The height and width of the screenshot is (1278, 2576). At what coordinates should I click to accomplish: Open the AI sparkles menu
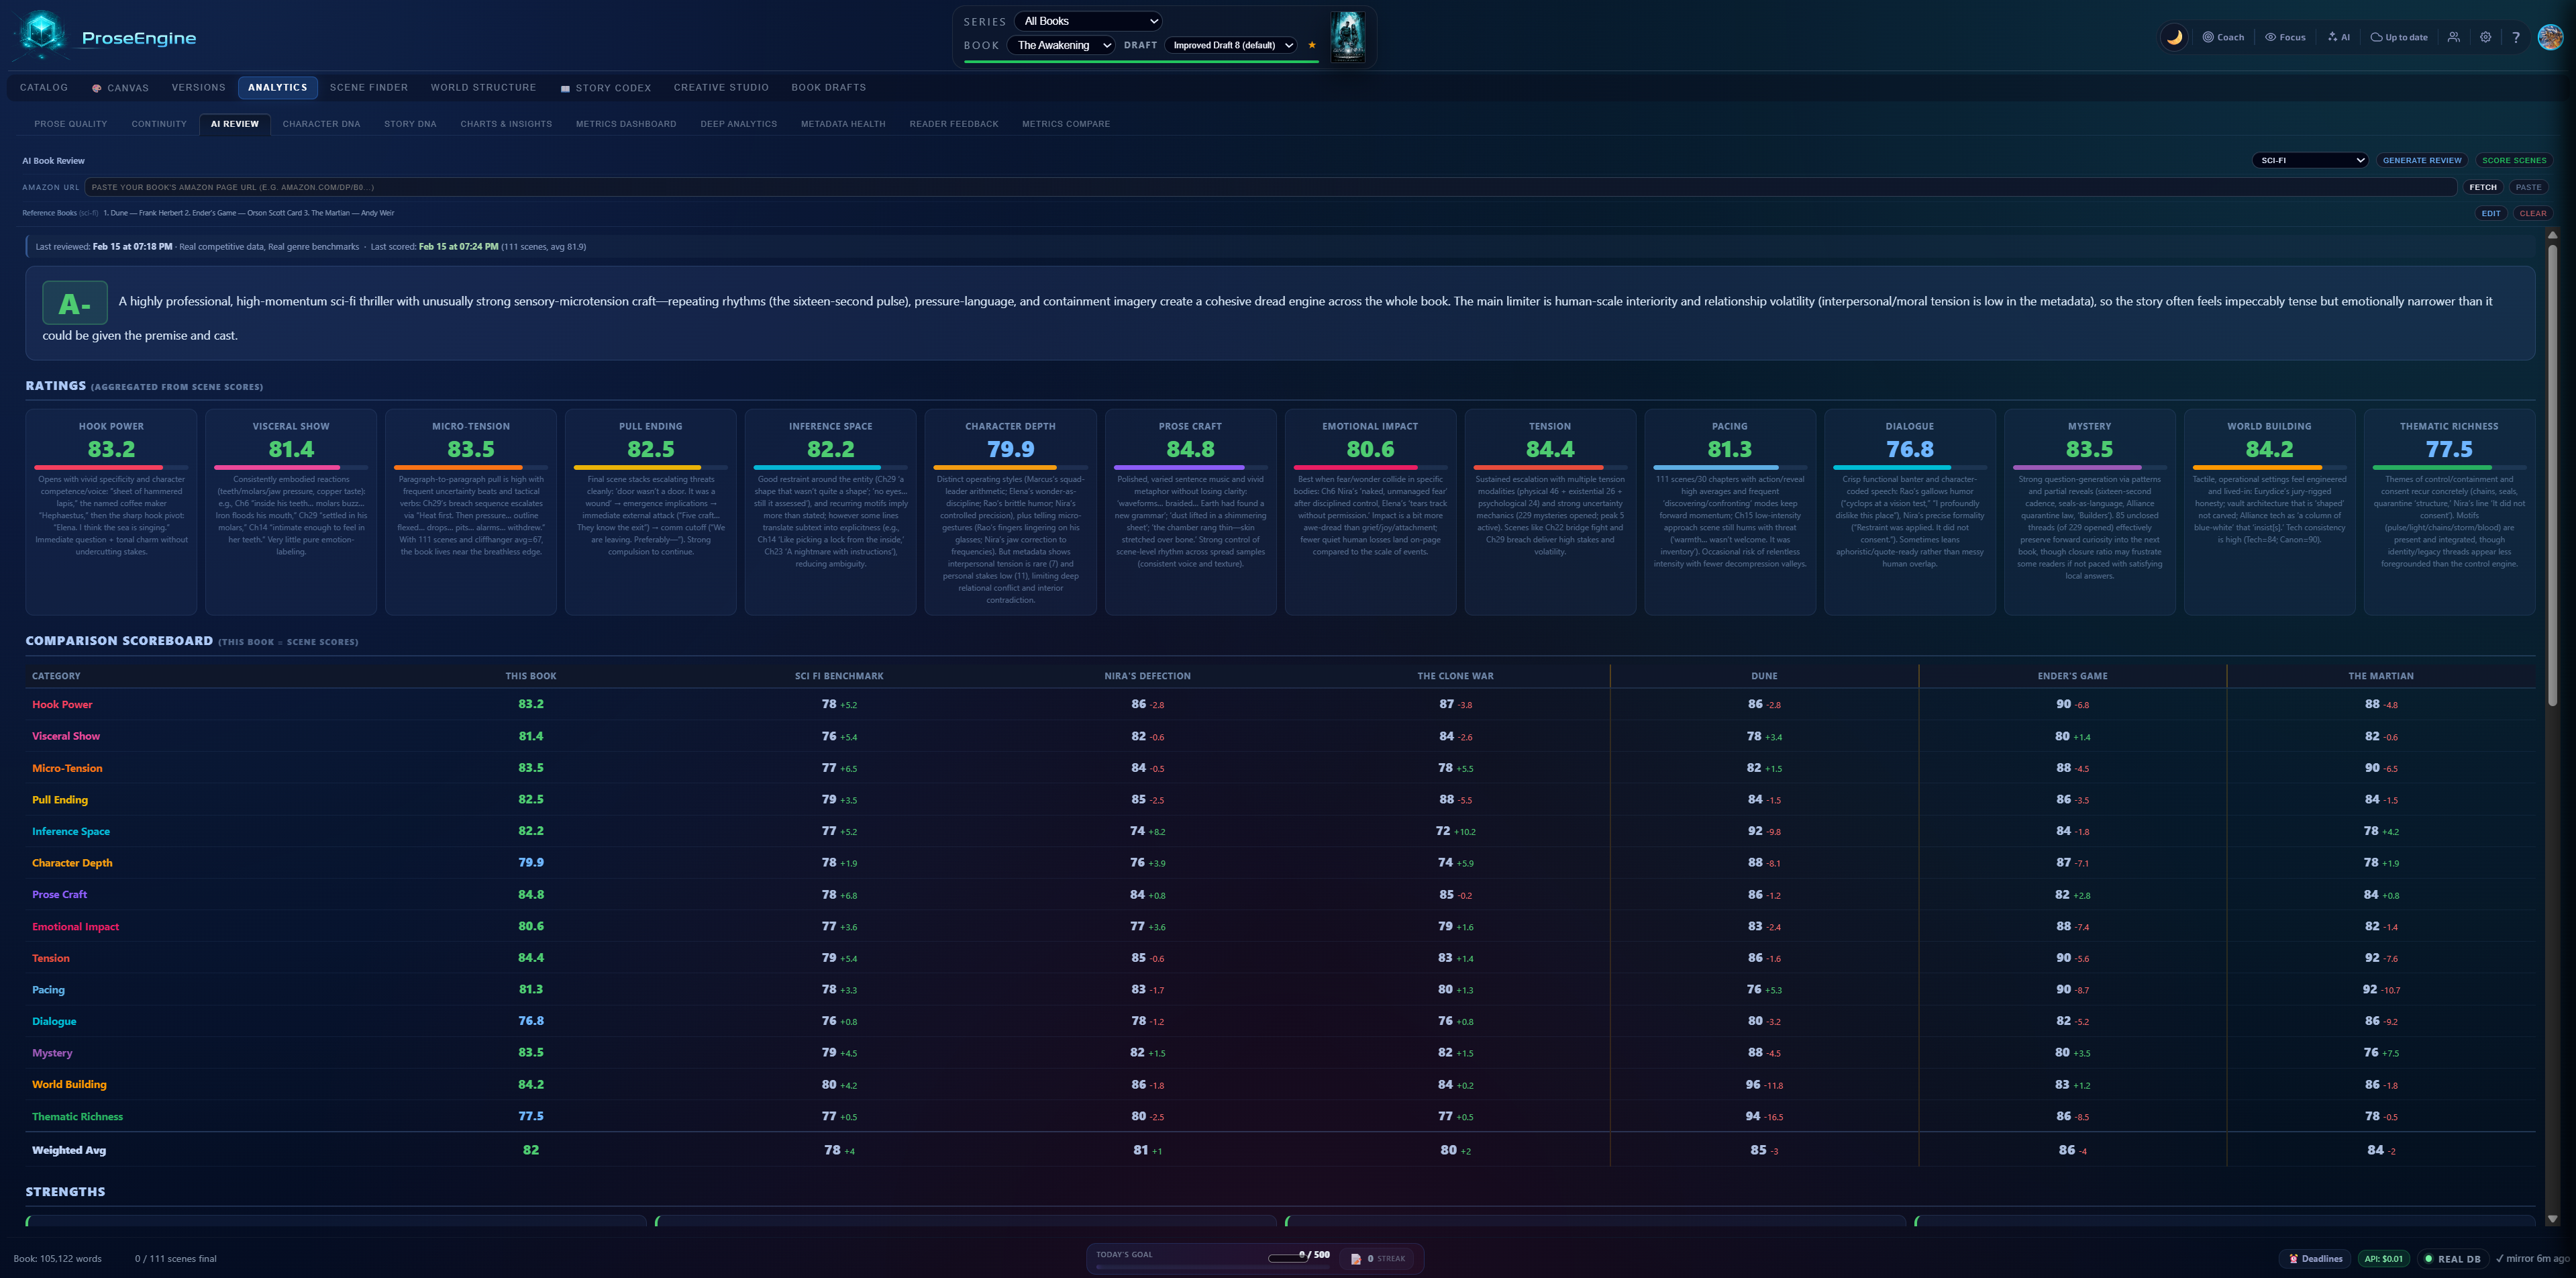pyautogui.click(x=2332, y=37)
